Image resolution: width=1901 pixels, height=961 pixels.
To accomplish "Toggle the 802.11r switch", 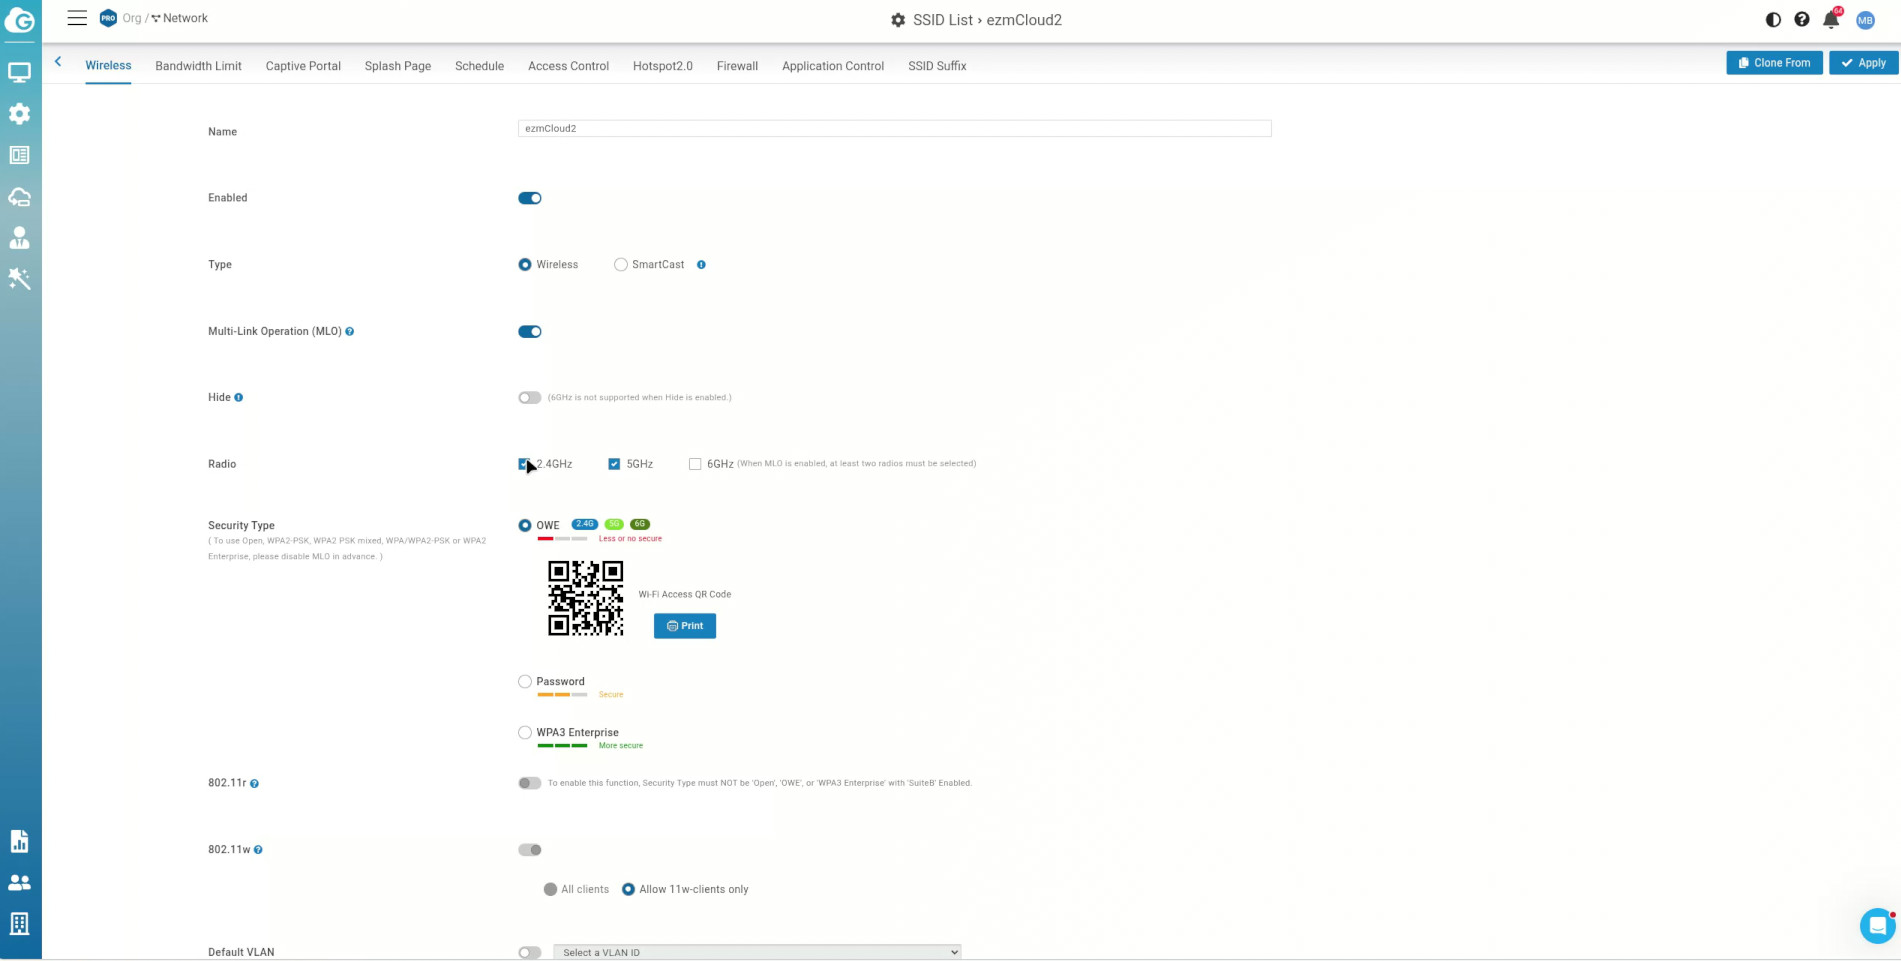I will [x=530, y=783].
